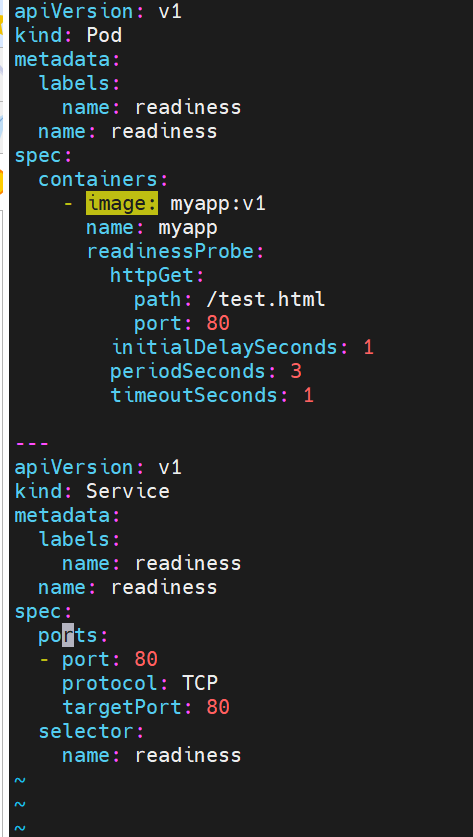
Task: Click the 'protocol:' key
Action: point(116,683)
